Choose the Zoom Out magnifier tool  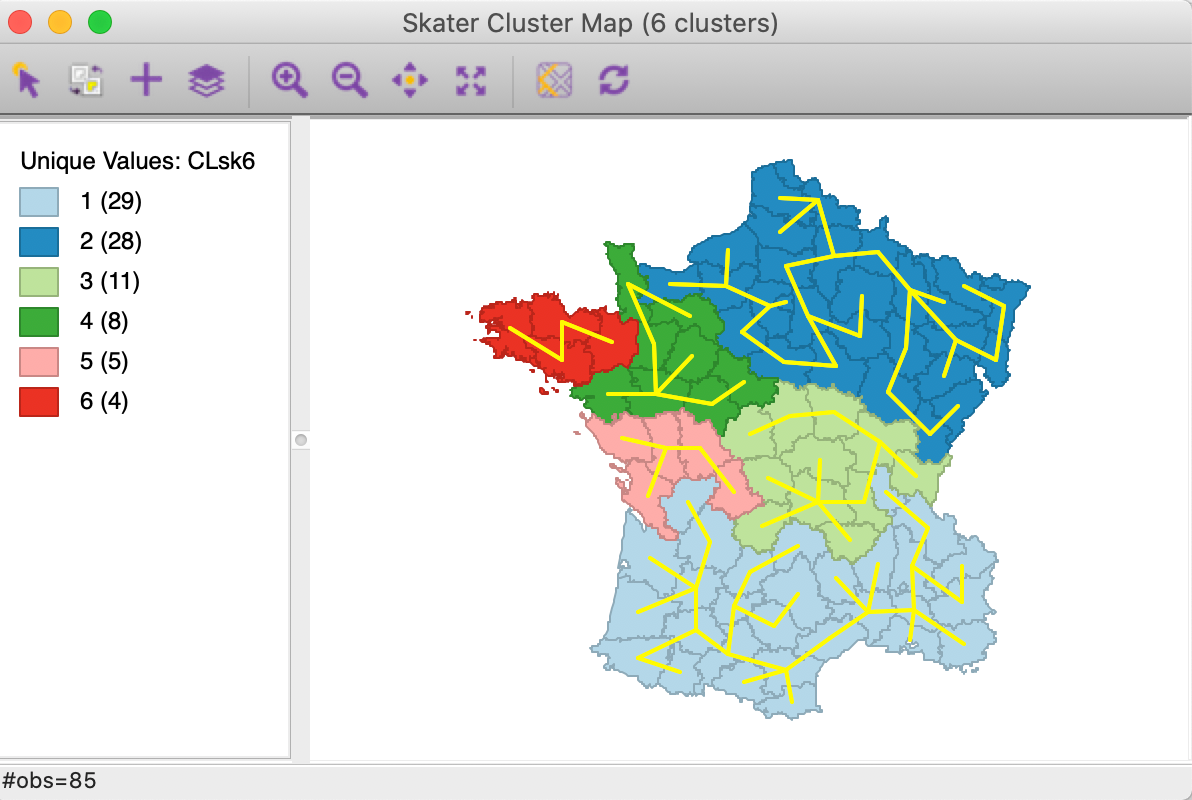pos(350,80)
